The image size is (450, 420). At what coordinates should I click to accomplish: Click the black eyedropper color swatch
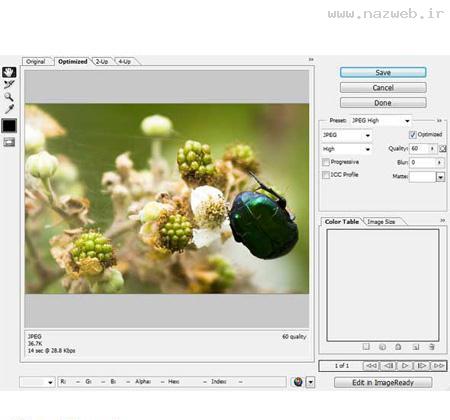[x=9, y=126]
